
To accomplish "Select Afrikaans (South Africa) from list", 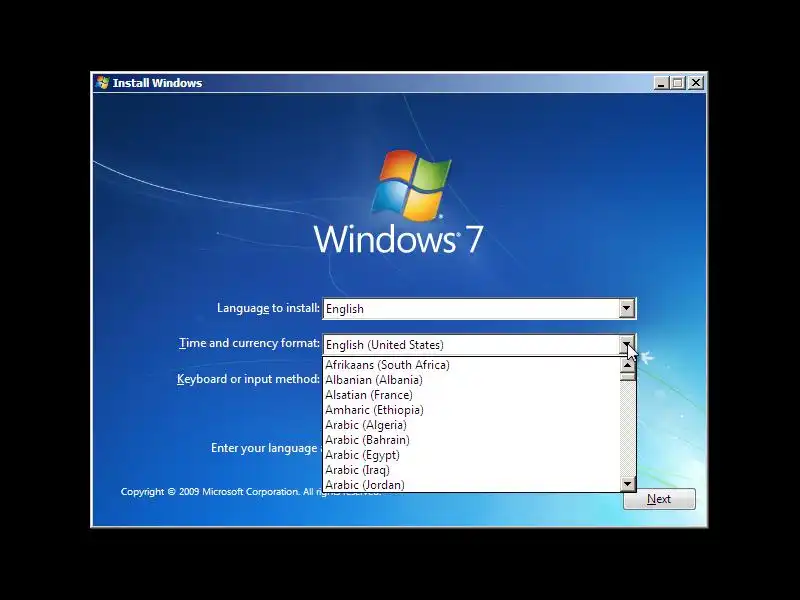I will point(471,365).
